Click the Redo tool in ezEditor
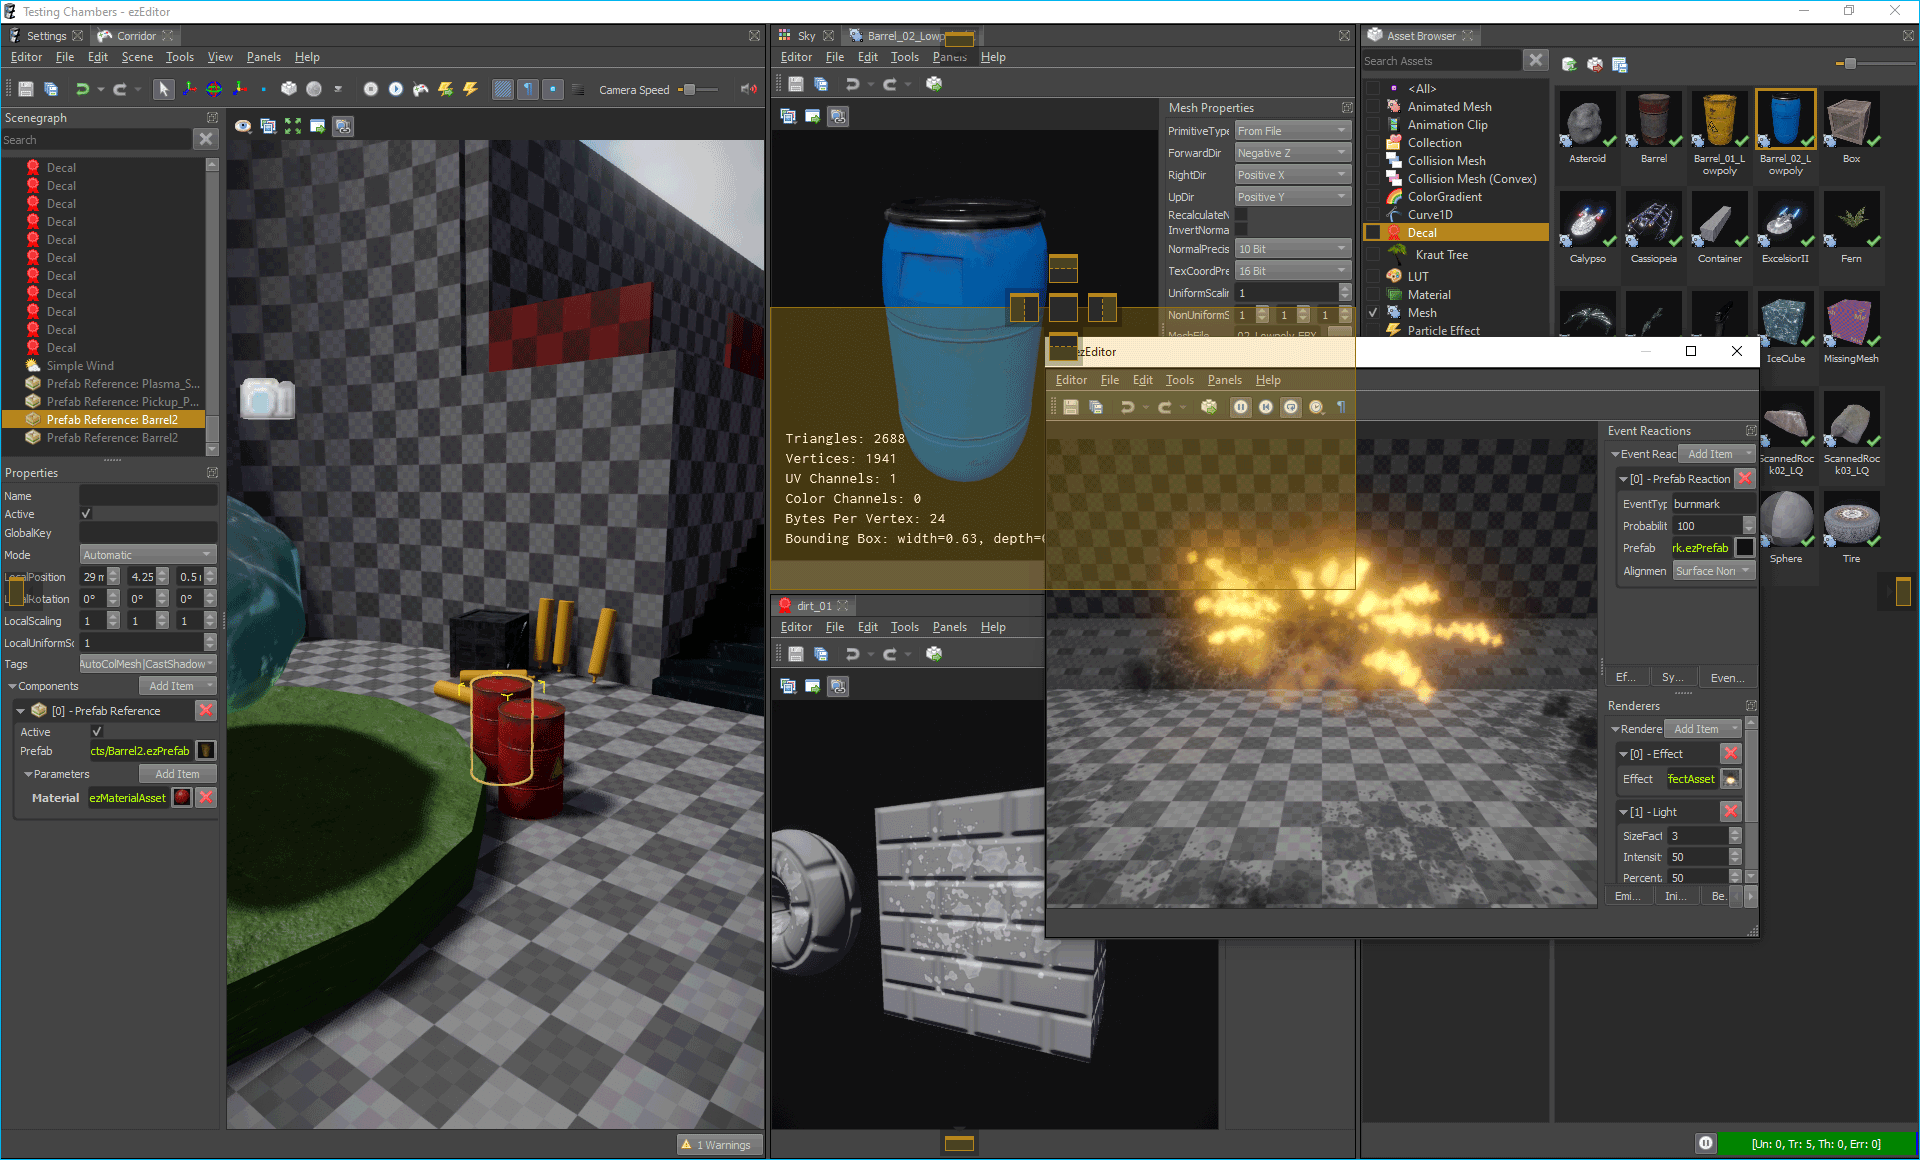Viewport: 1920px width, 1160px height. point(1164,407)
